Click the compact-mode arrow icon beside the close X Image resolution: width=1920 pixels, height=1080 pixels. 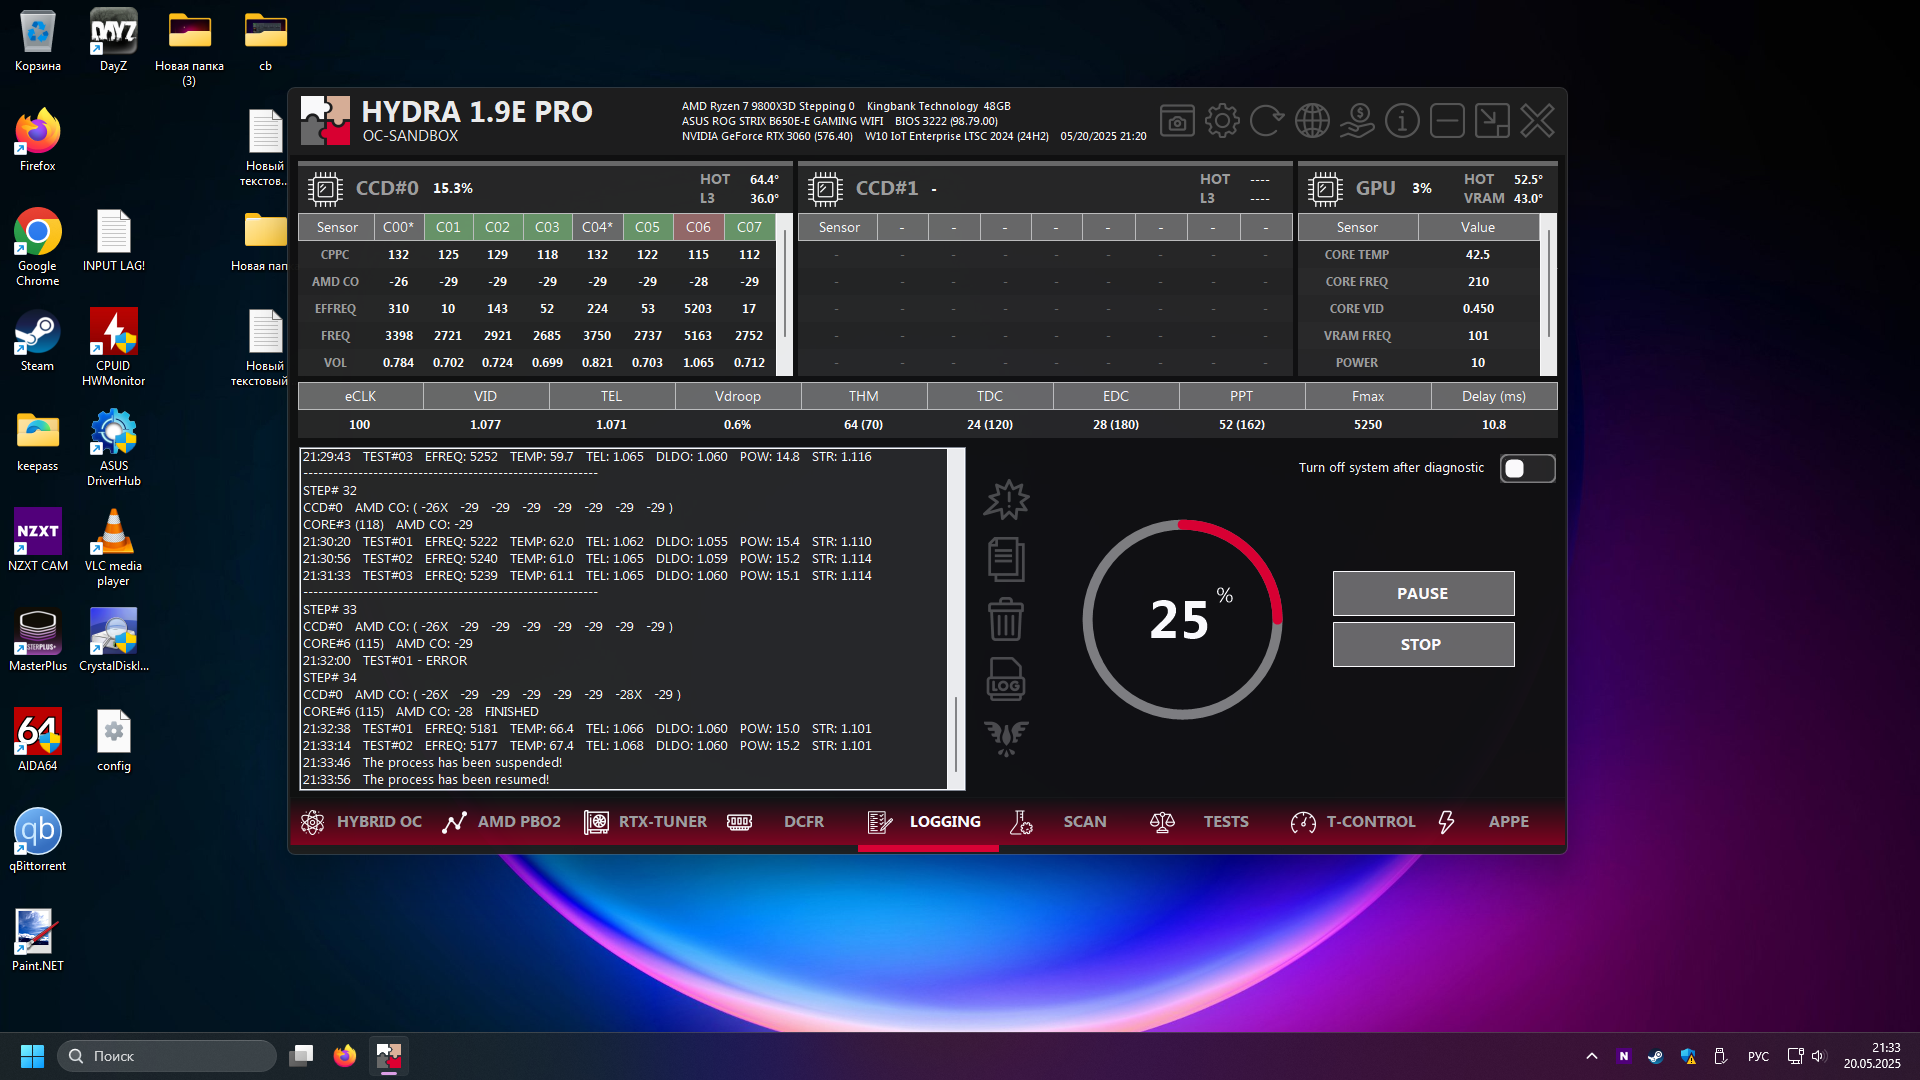pos(1492,121)
